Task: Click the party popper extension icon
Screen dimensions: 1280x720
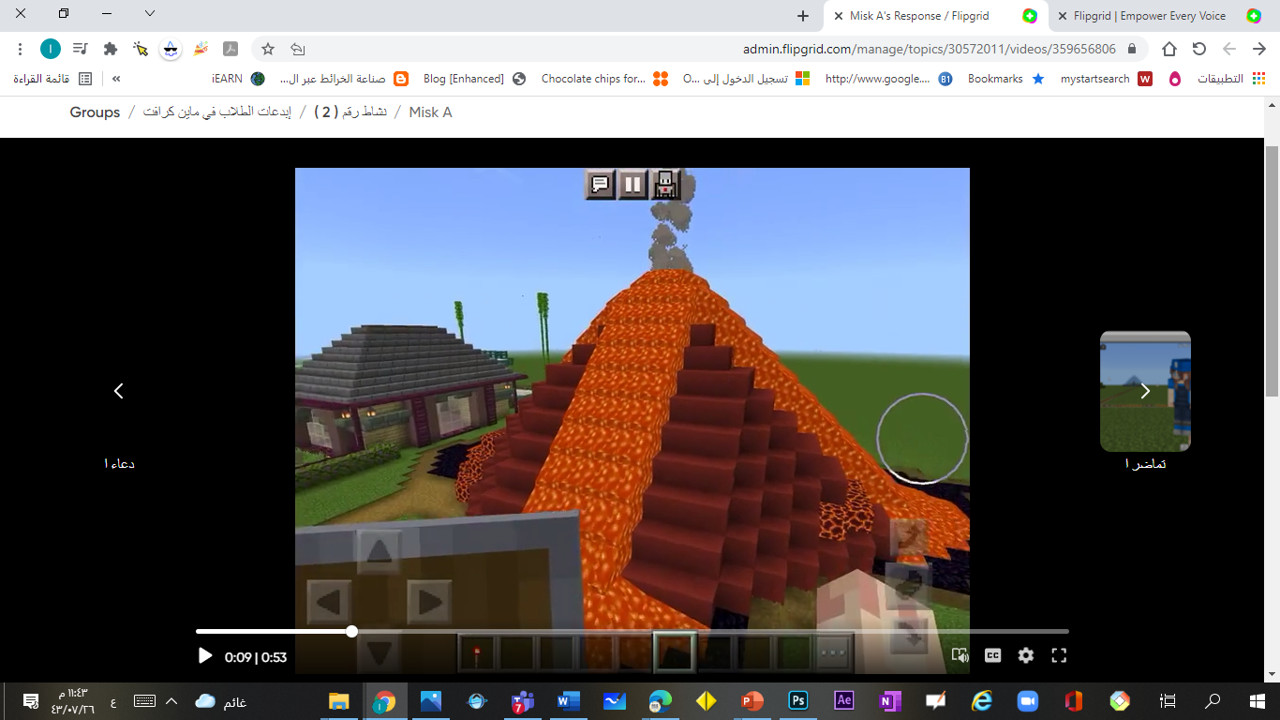Action: (x=201, y=49)
